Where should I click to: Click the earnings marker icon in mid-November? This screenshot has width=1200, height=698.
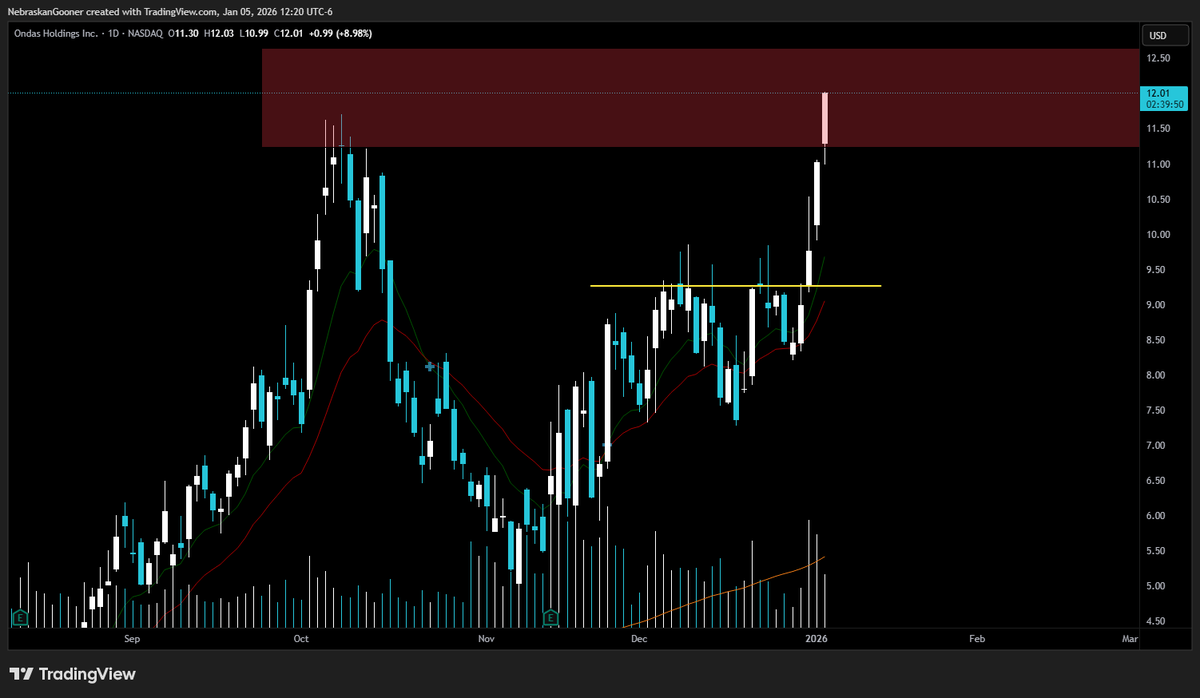tap(551, 617)
